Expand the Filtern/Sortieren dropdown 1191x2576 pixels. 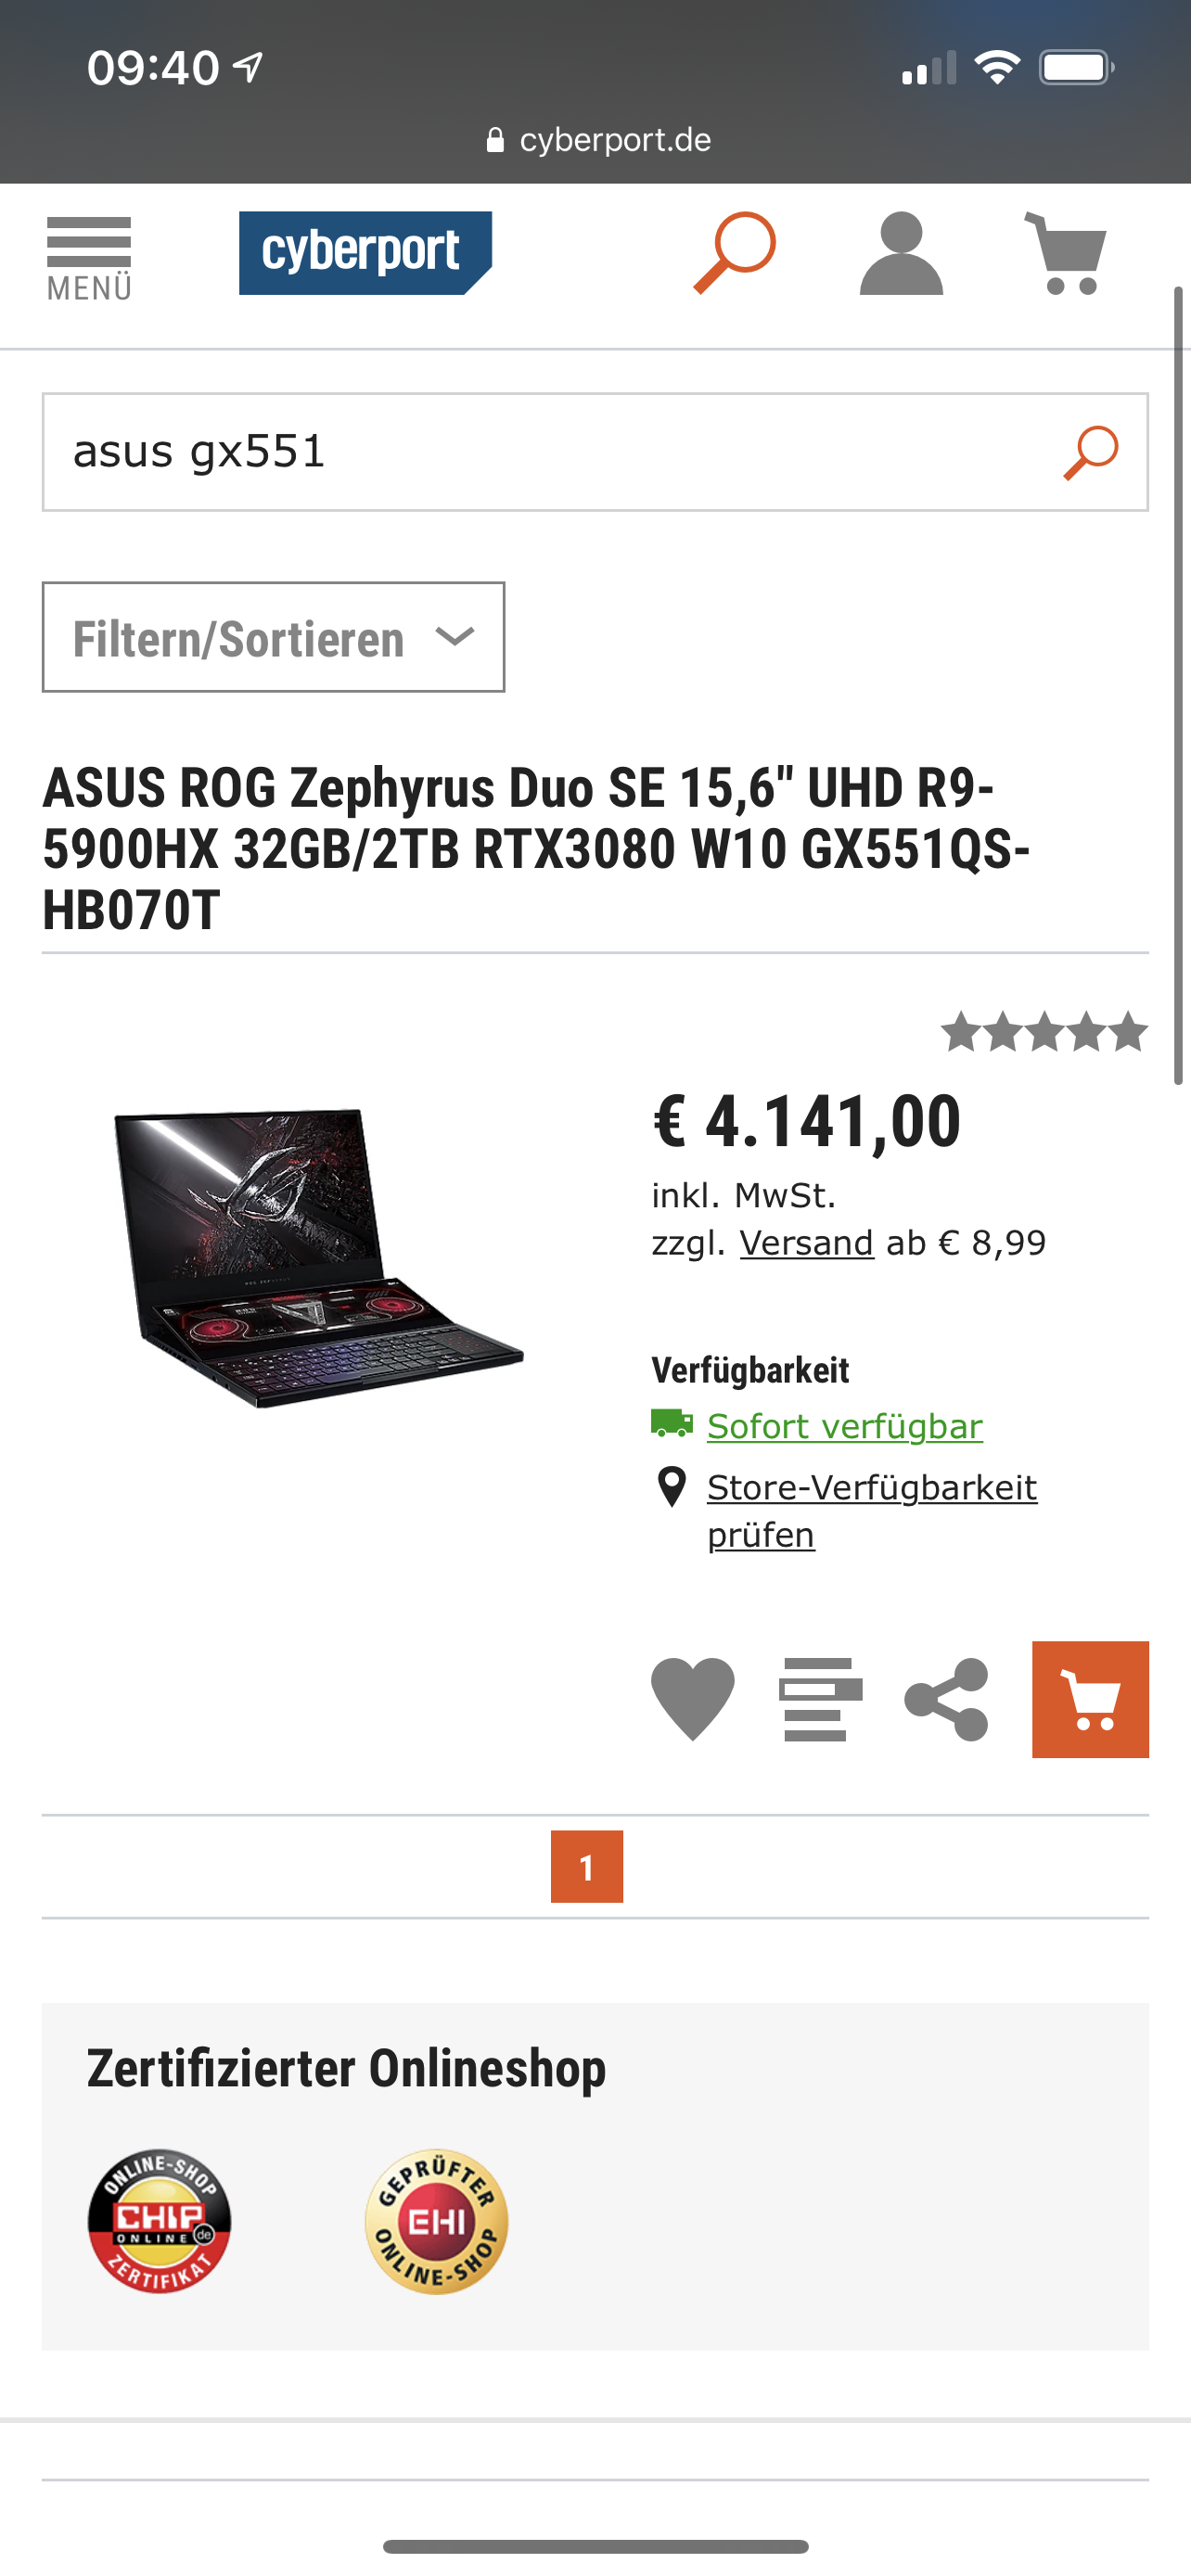pos(273,637)
